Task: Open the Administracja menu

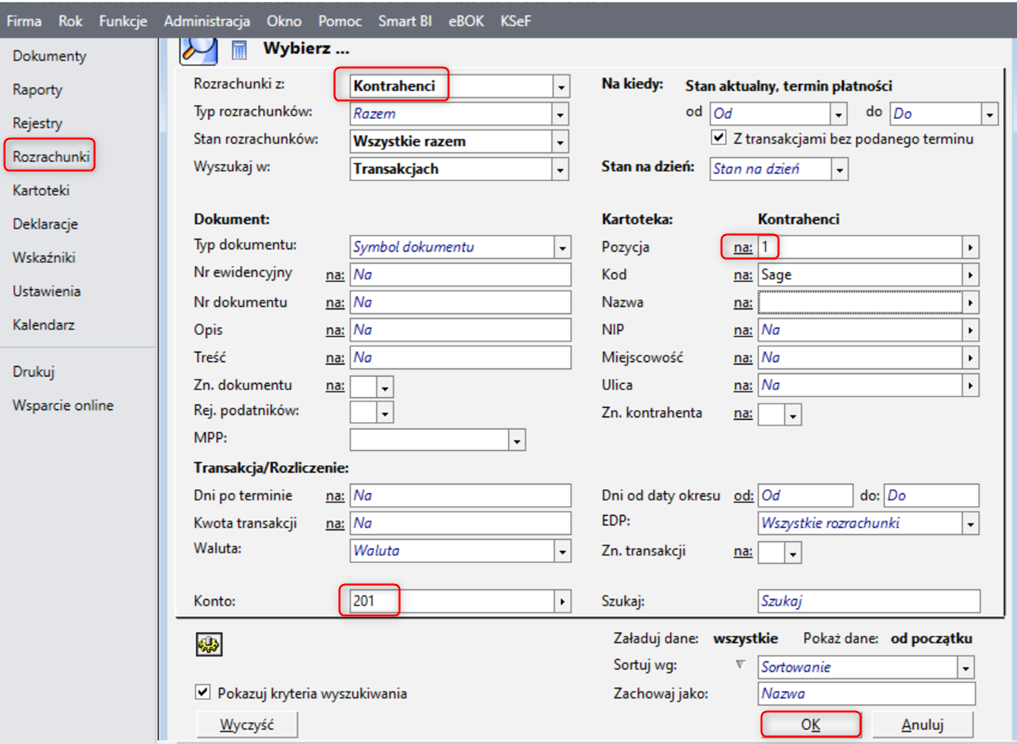Action: coord(207,21)
